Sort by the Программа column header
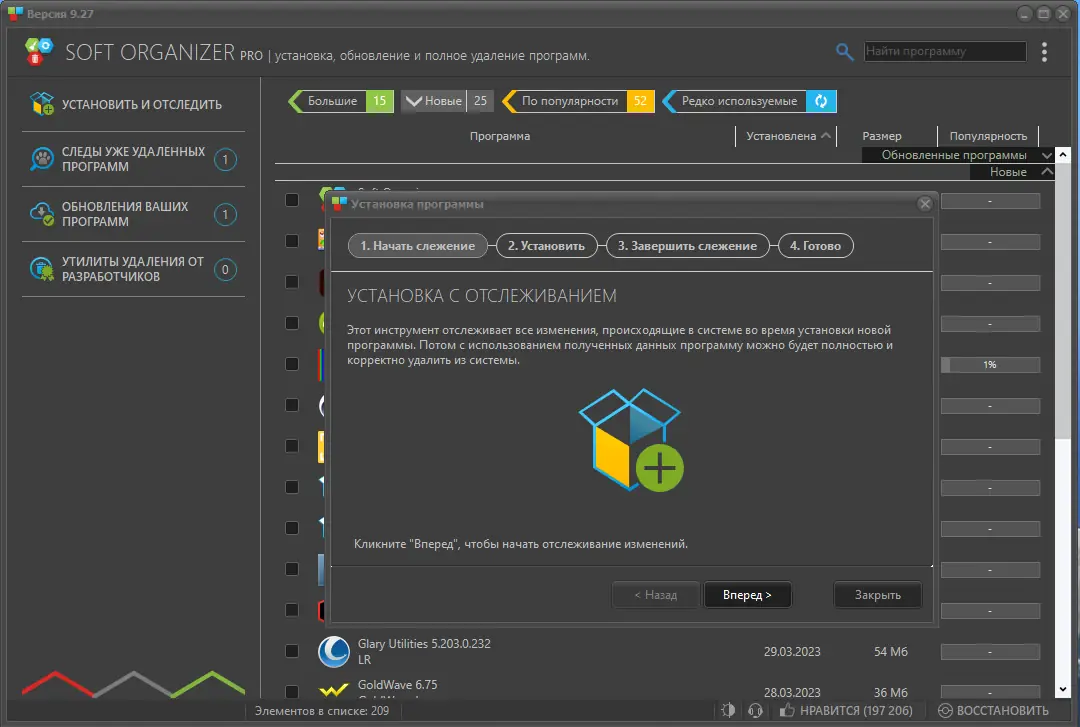The width and height of the screenshot is (1080, 727). (x=500, y=136)
